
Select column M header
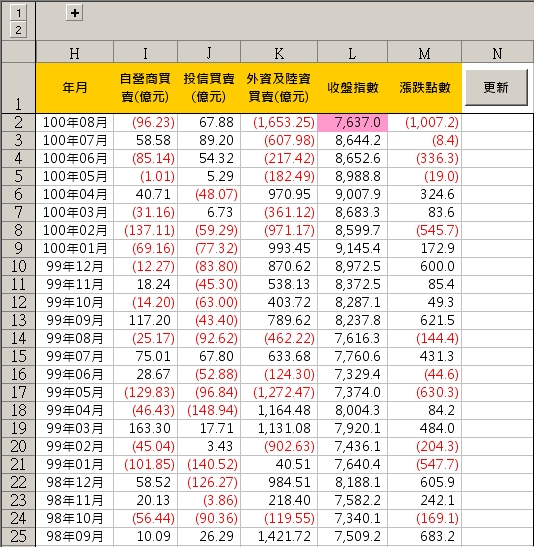424,52
